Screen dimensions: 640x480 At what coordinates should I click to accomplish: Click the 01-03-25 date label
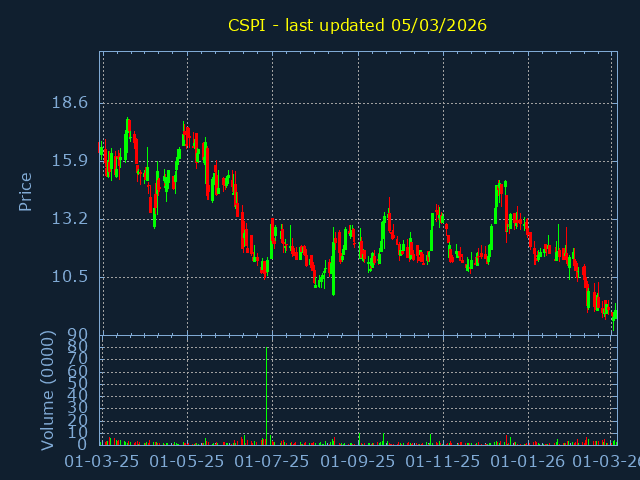(x=102, y=462)
